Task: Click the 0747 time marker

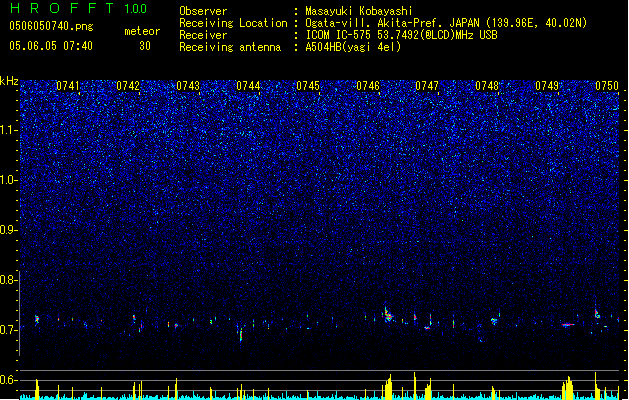Action: [x=427, y=86]
